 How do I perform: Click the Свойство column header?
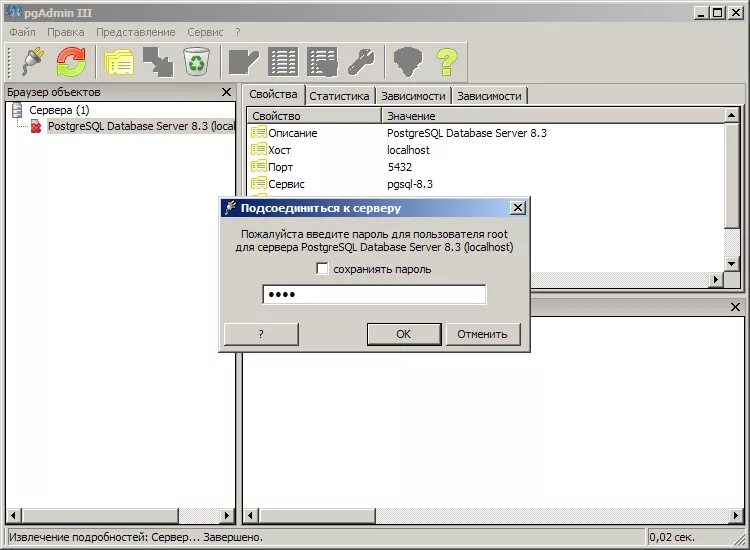[314, 116]
